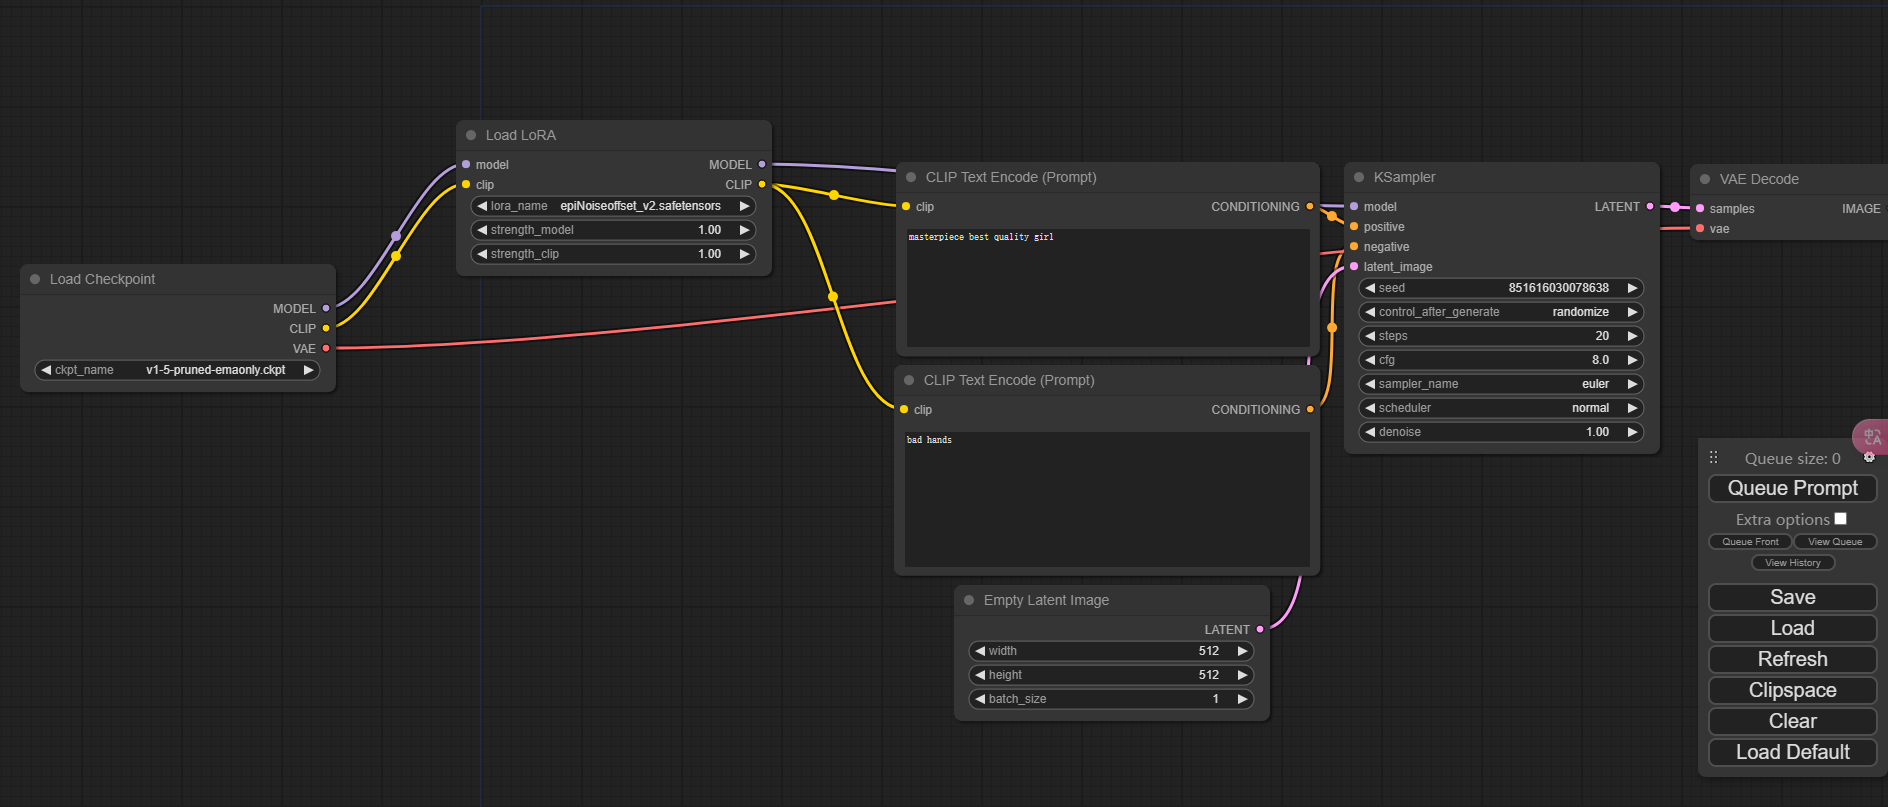Decrease strength_model with left arrow
Viewport: 1888px width, 807px height.
(x=482, y=230)
